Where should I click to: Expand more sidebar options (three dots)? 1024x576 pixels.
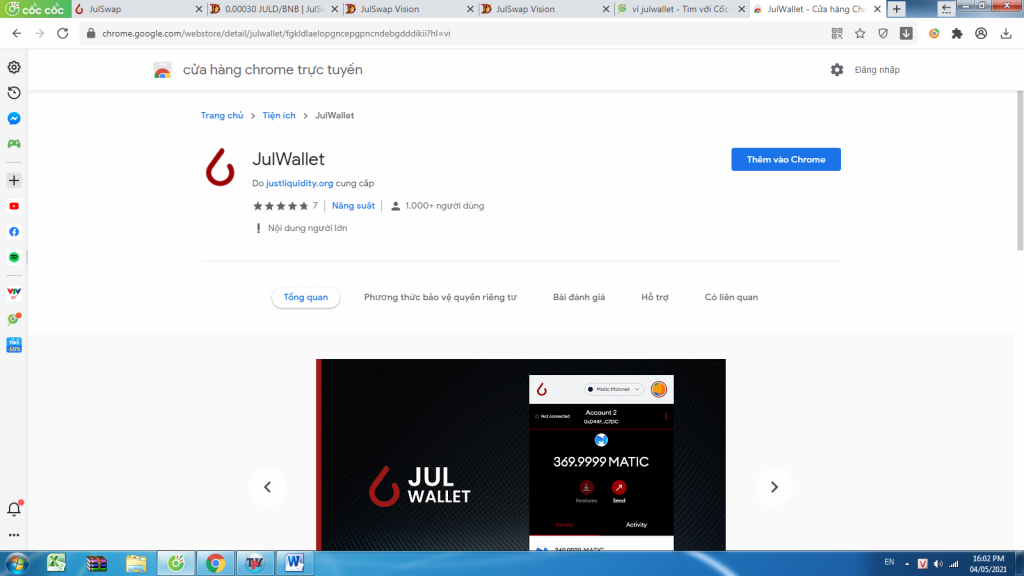14,535
